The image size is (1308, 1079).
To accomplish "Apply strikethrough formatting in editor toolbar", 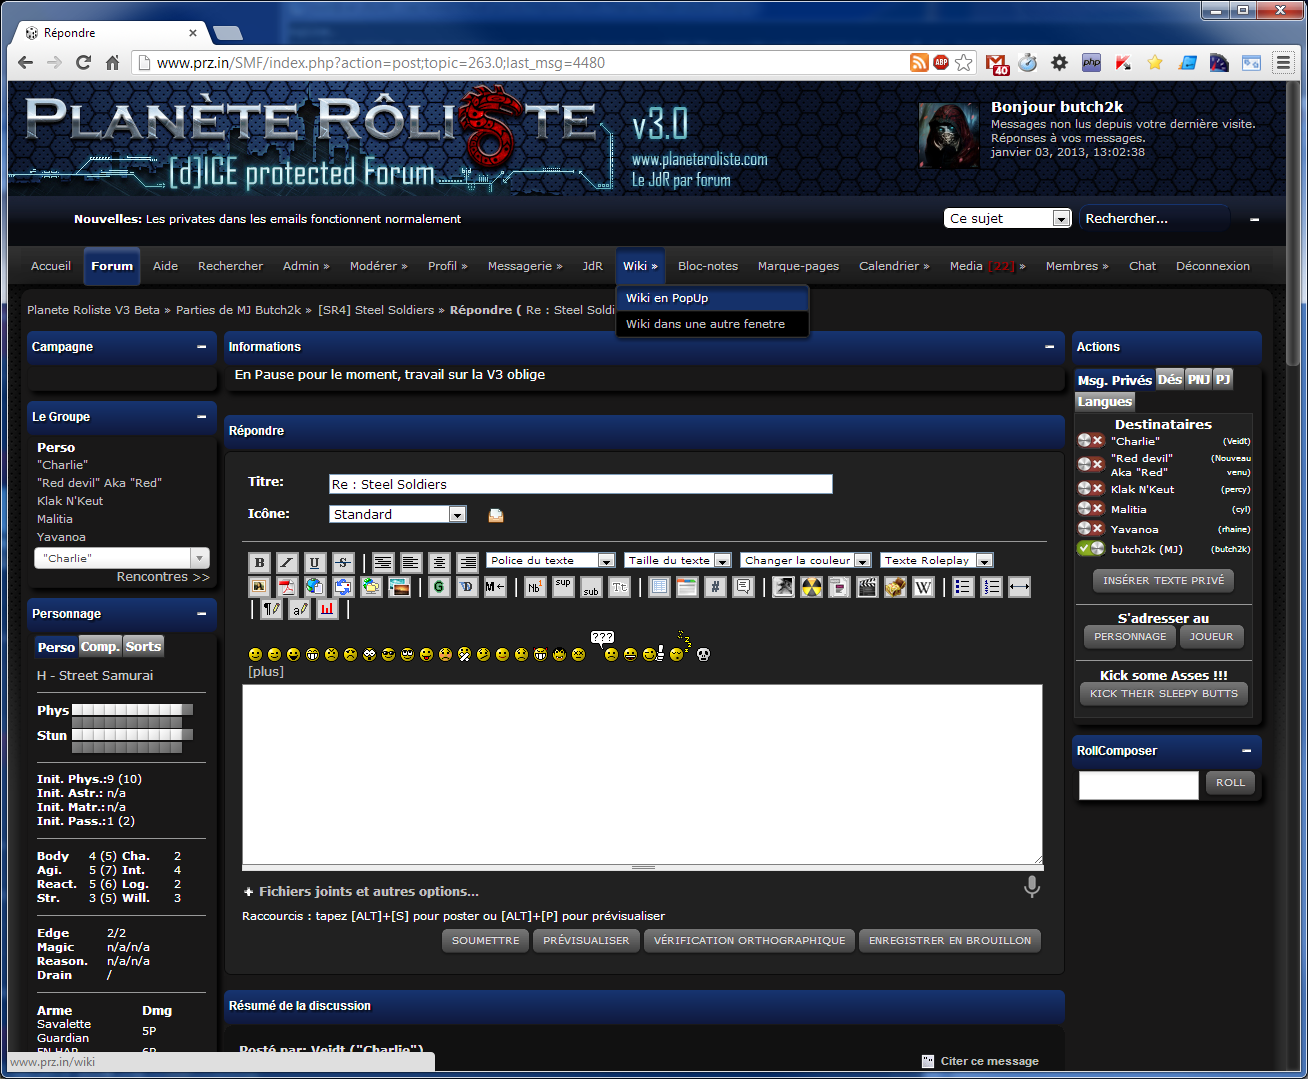I will tap(343, 563).
